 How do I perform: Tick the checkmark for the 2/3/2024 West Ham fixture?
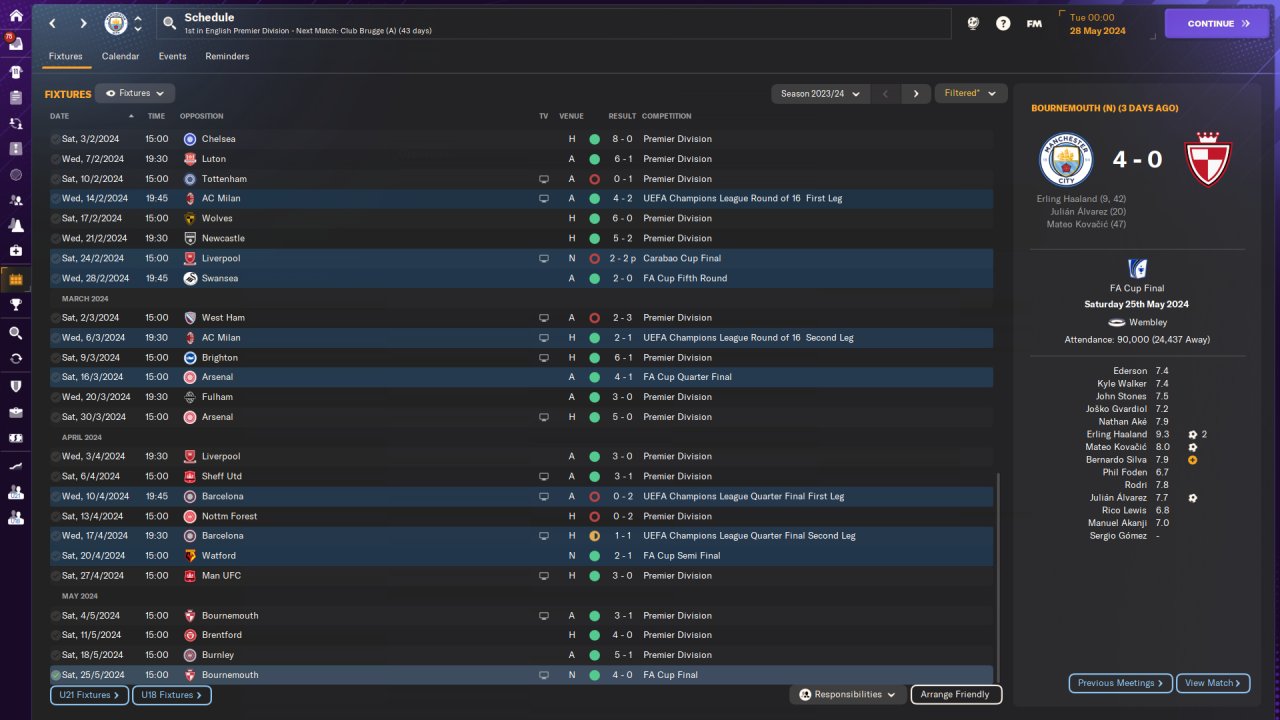(x=56, y=318)
